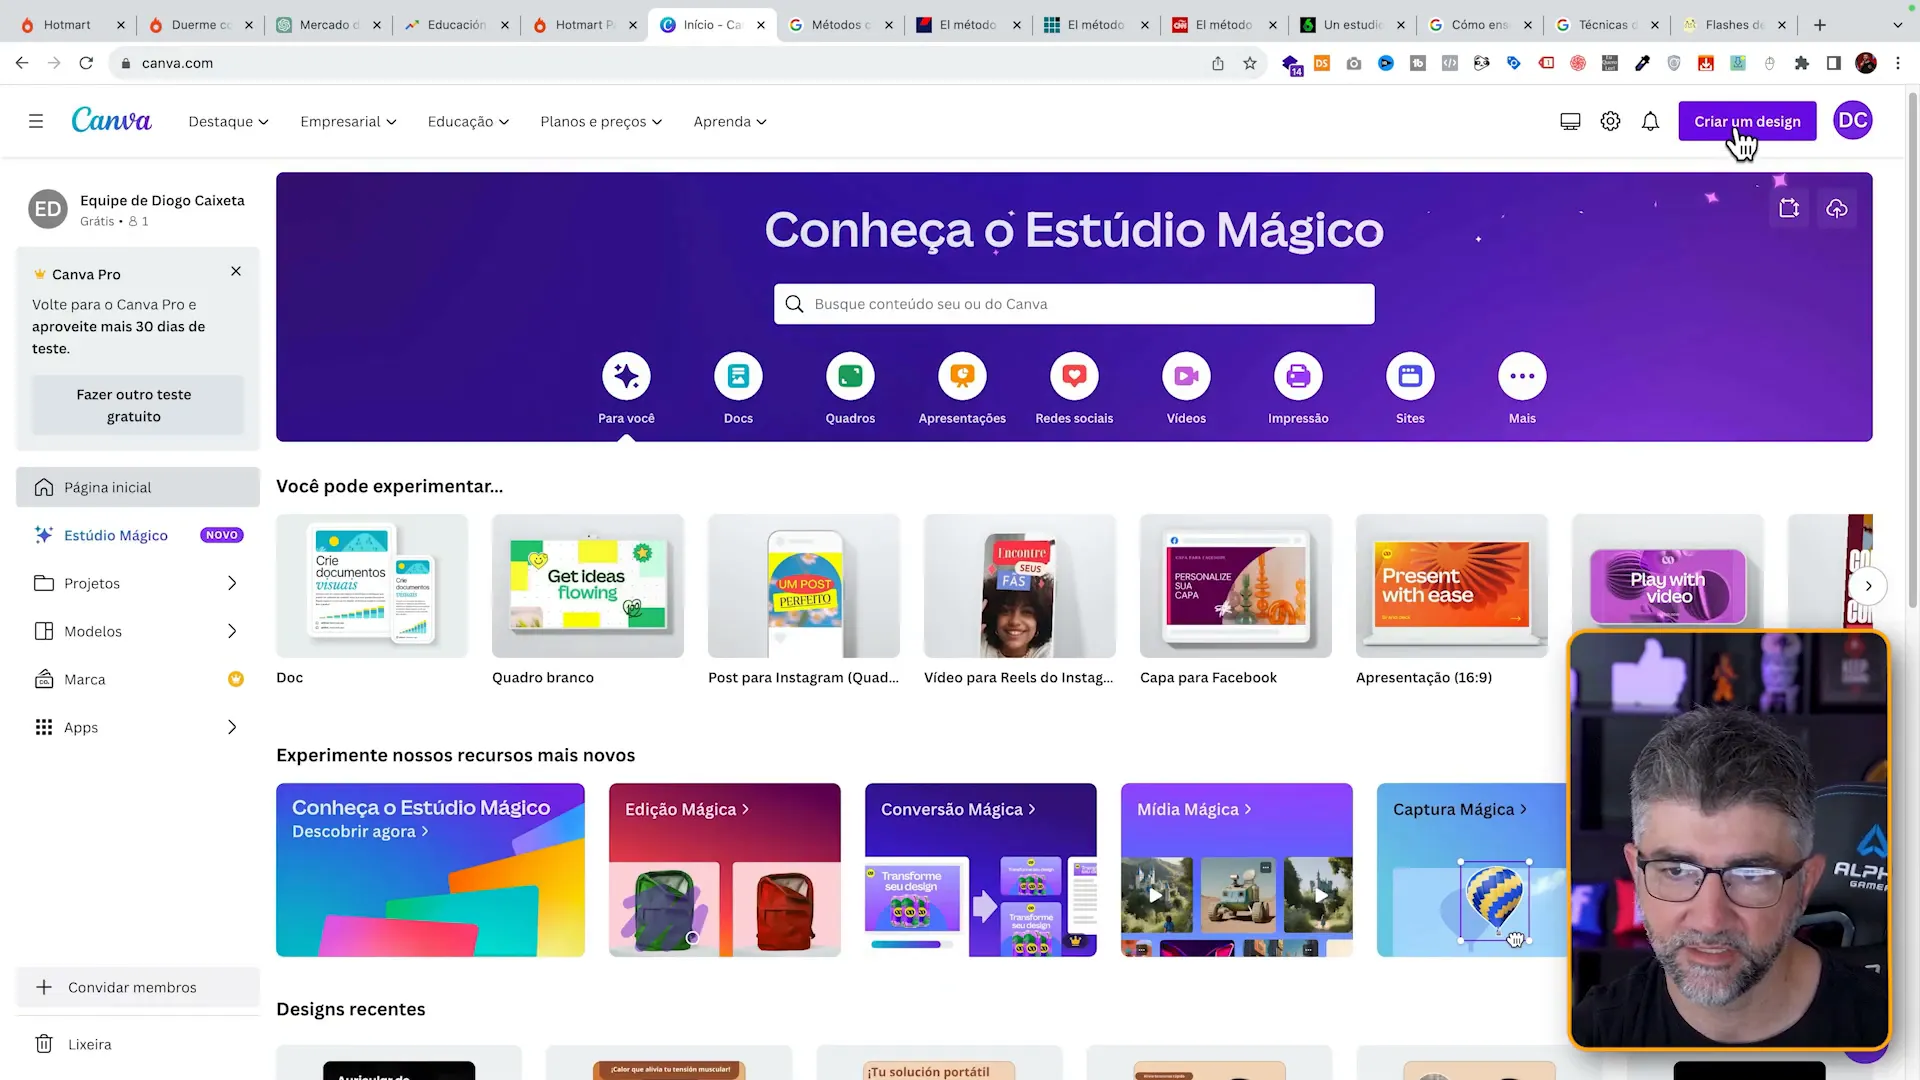1920x1080 pixels.
Task: Open the browser tab list chevron
Action: point(1898,25)
